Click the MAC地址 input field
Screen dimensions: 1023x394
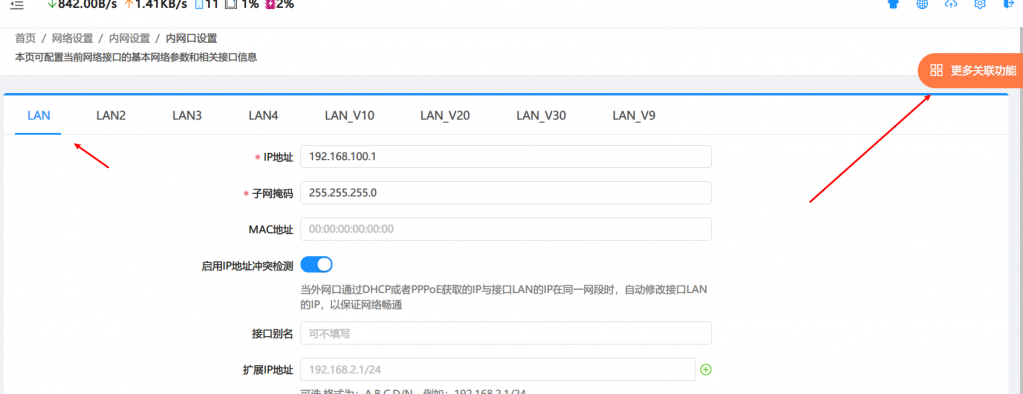[506, 229]
